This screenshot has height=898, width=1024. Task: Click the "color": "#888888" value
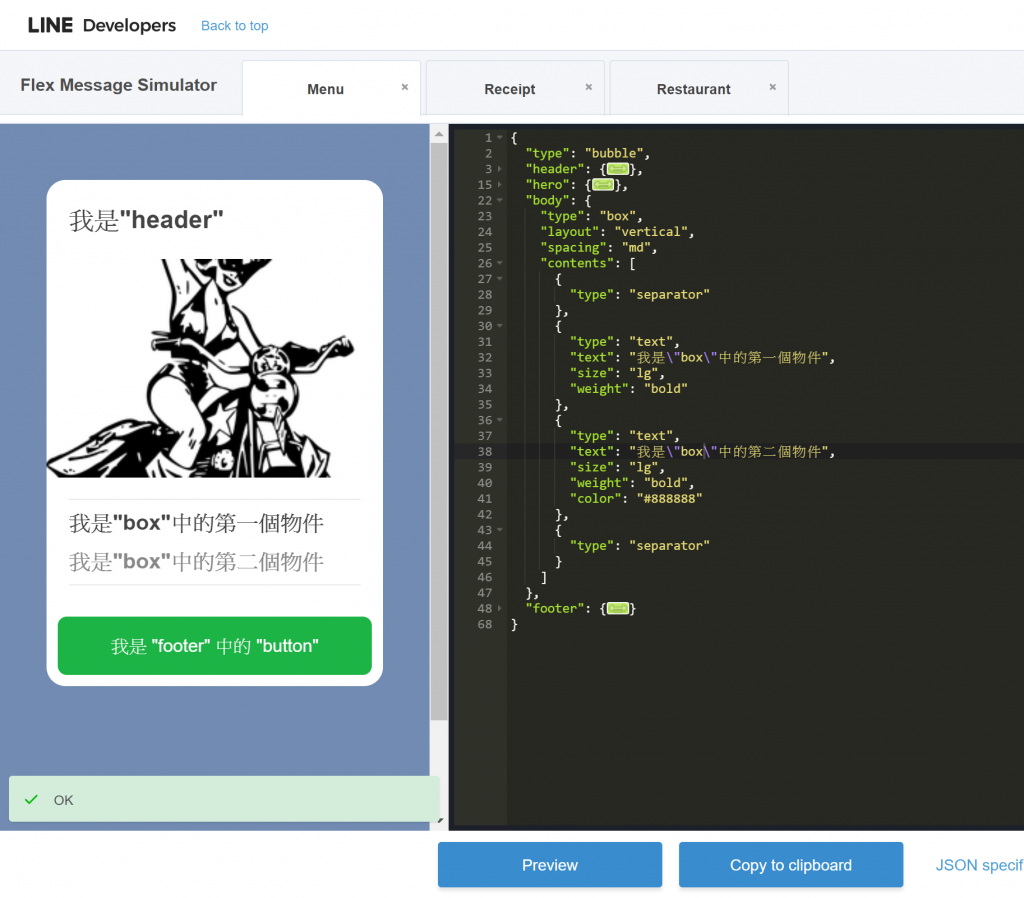tap(669, 498)
